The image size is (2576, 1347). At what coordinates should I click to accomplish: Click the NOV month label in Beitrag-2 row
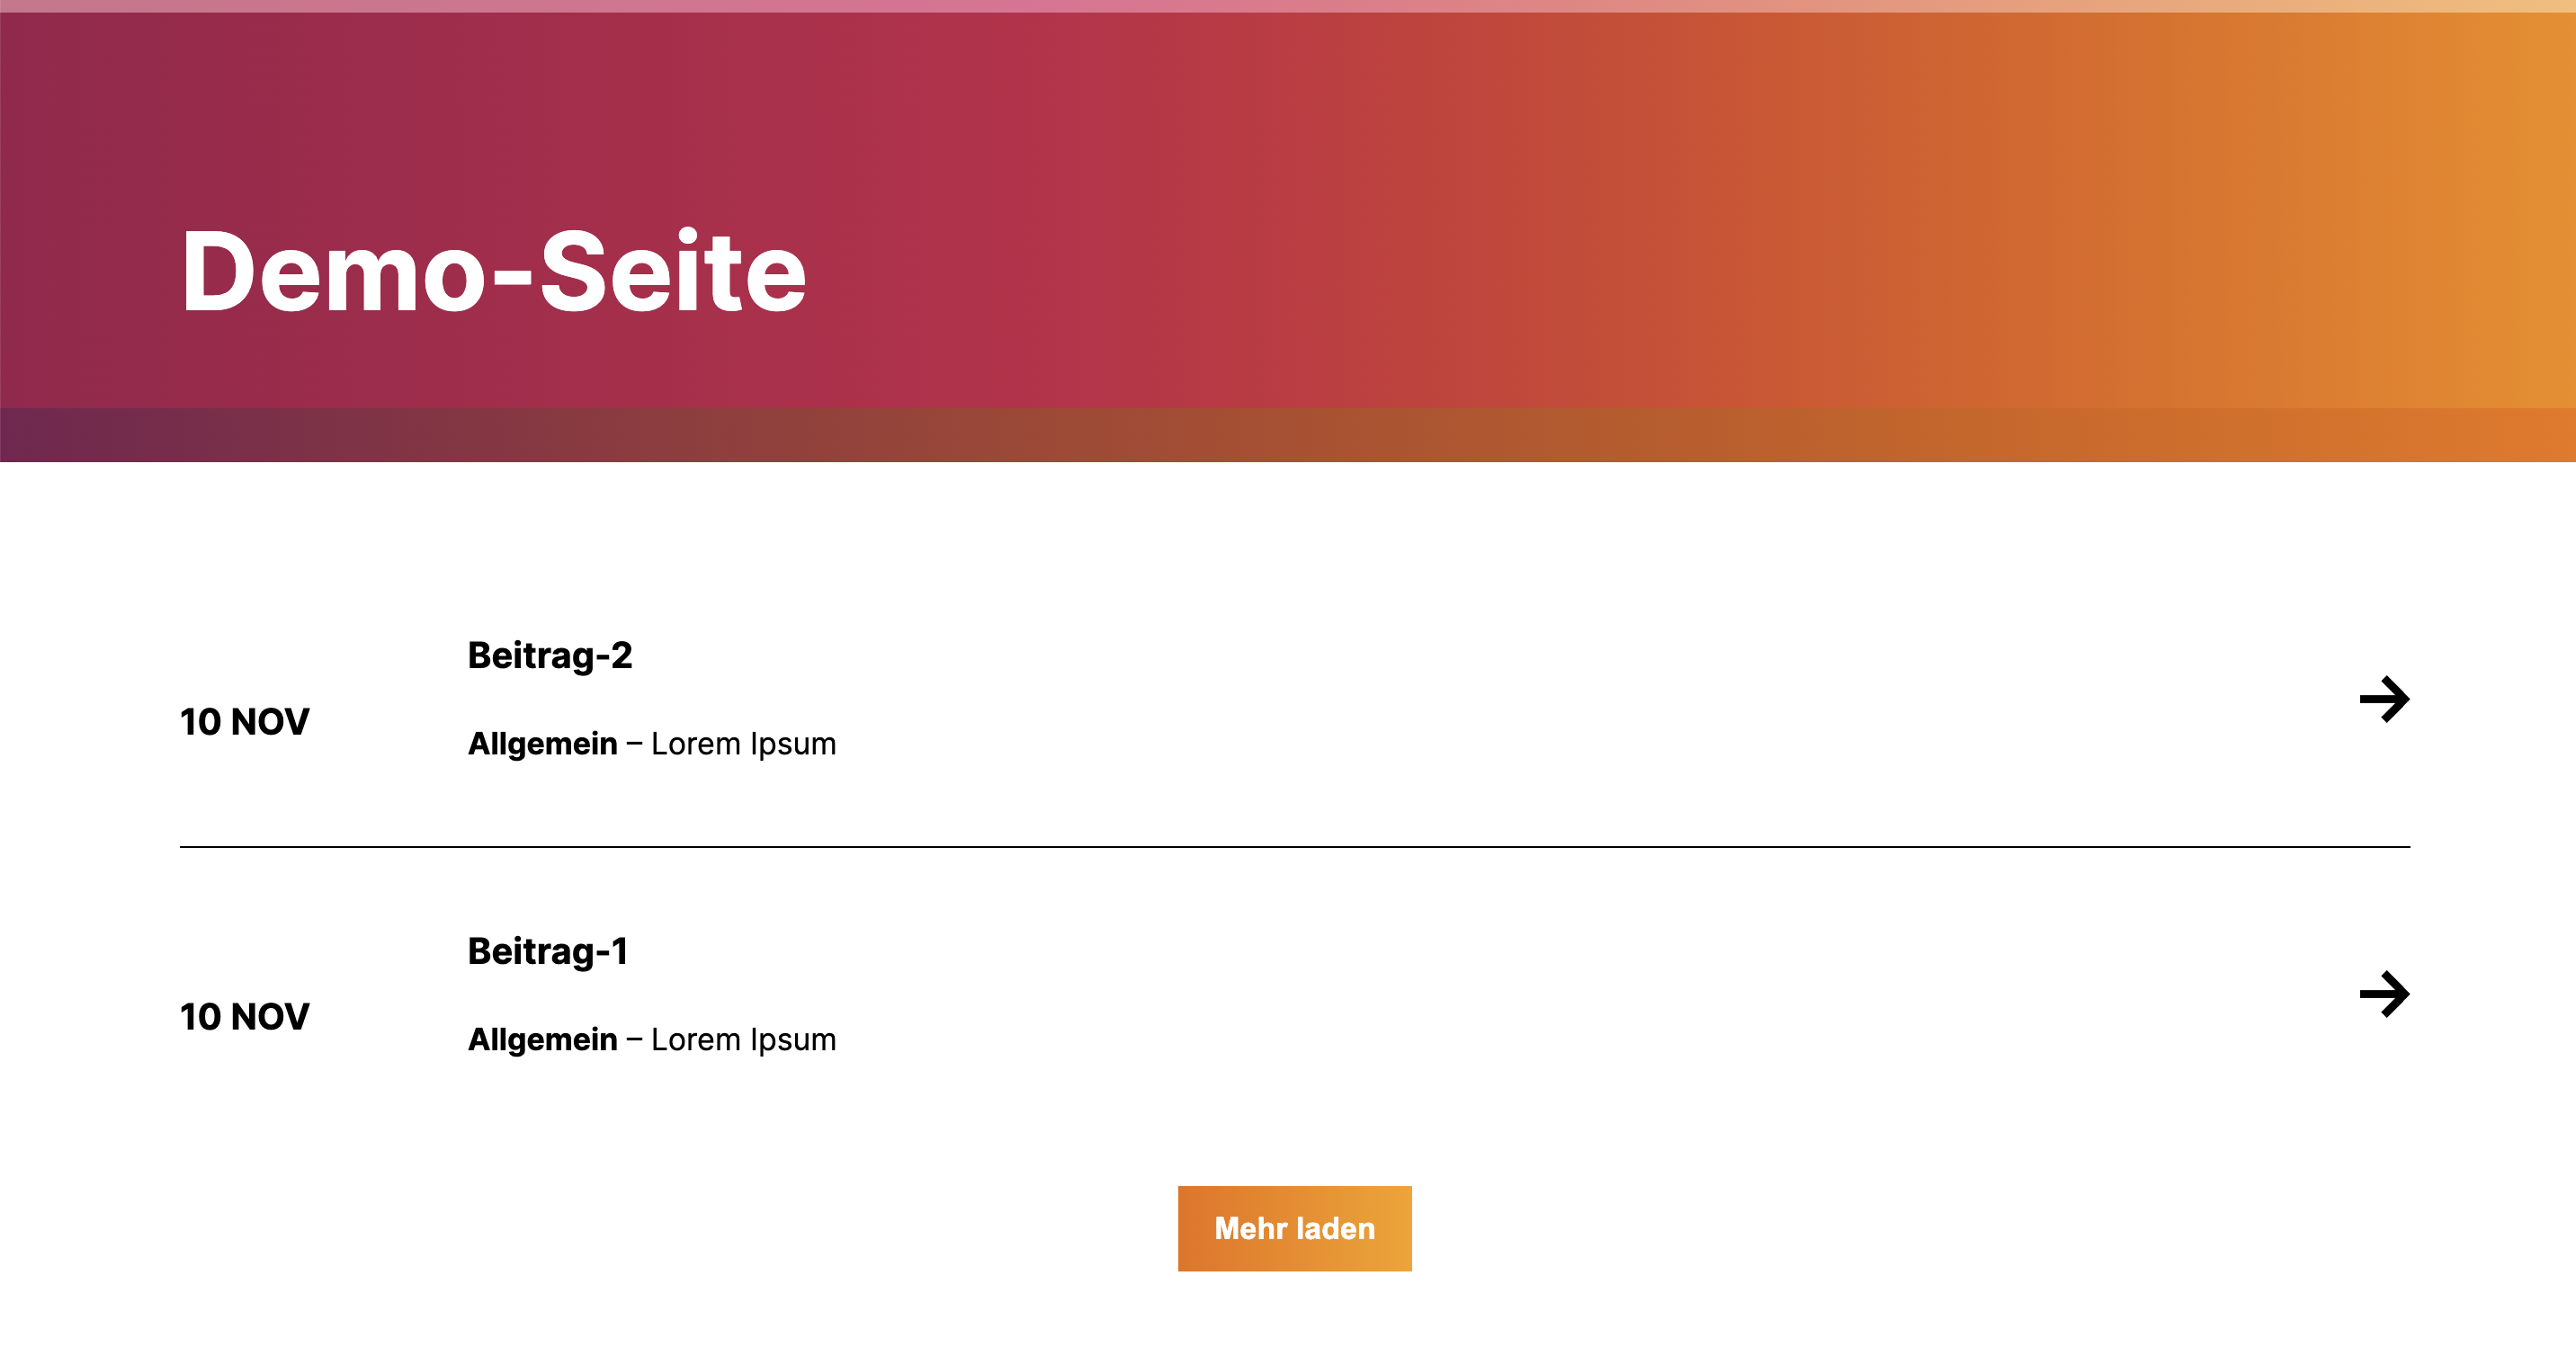pos(270,722)
